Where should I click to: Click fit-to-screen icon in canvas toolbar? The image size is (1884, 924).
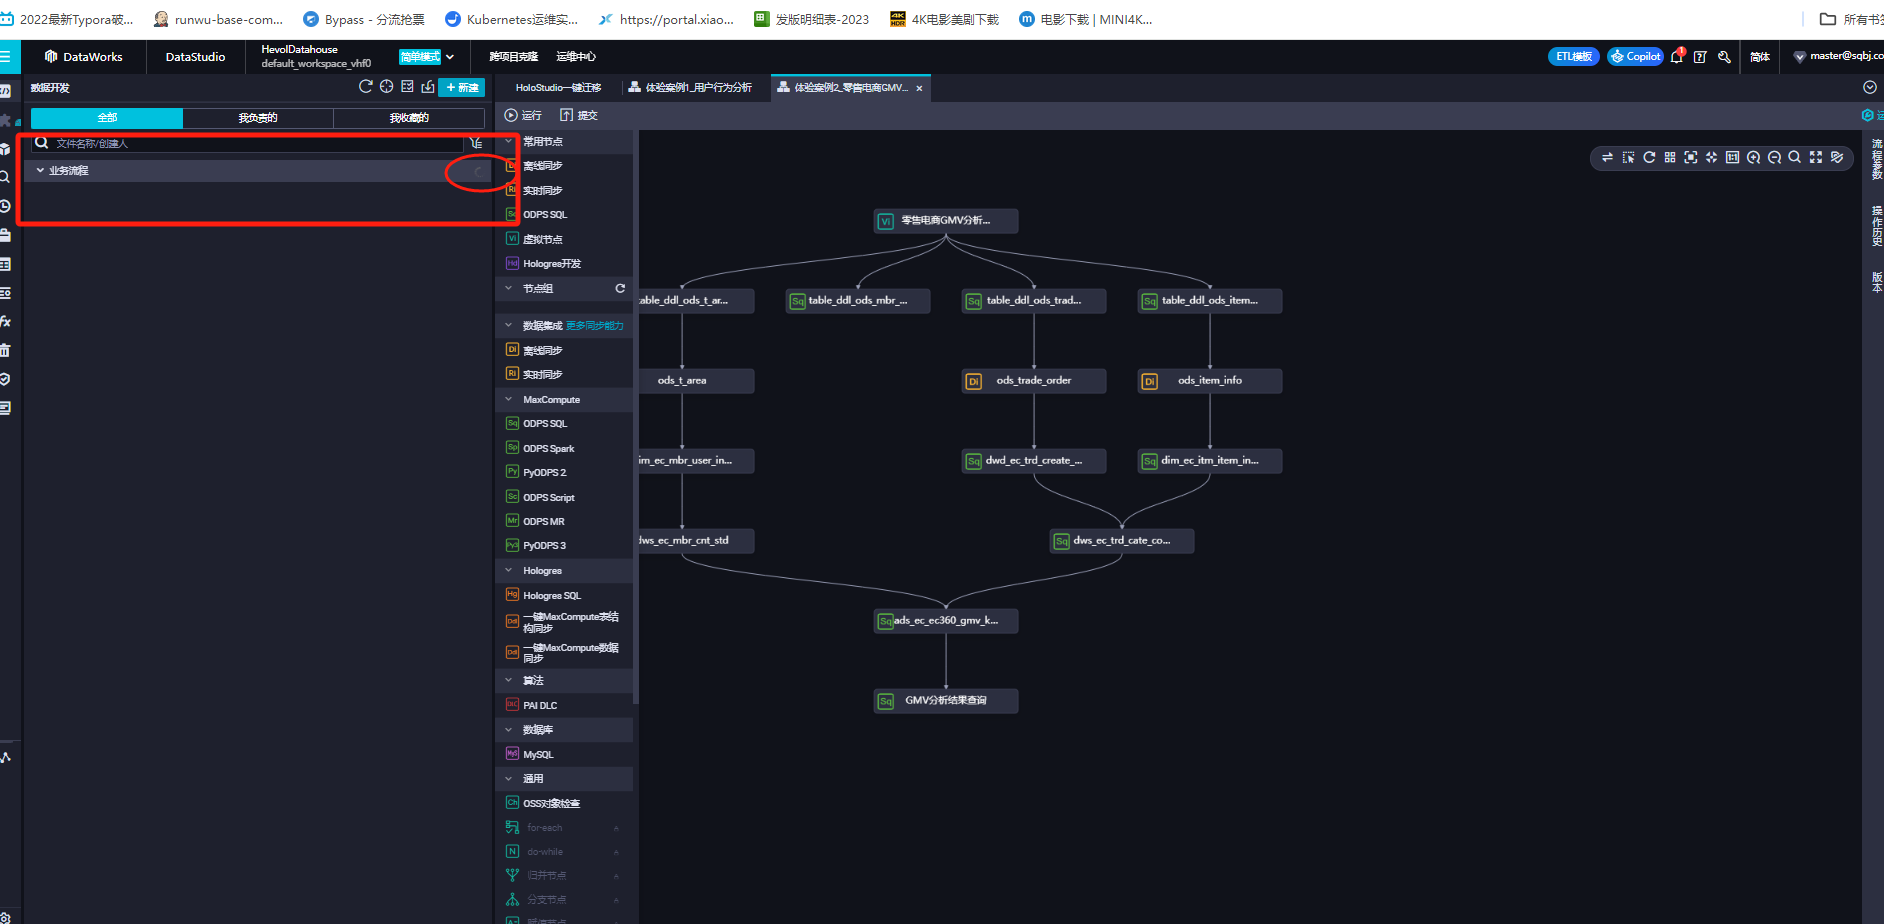pos(1691,157)
